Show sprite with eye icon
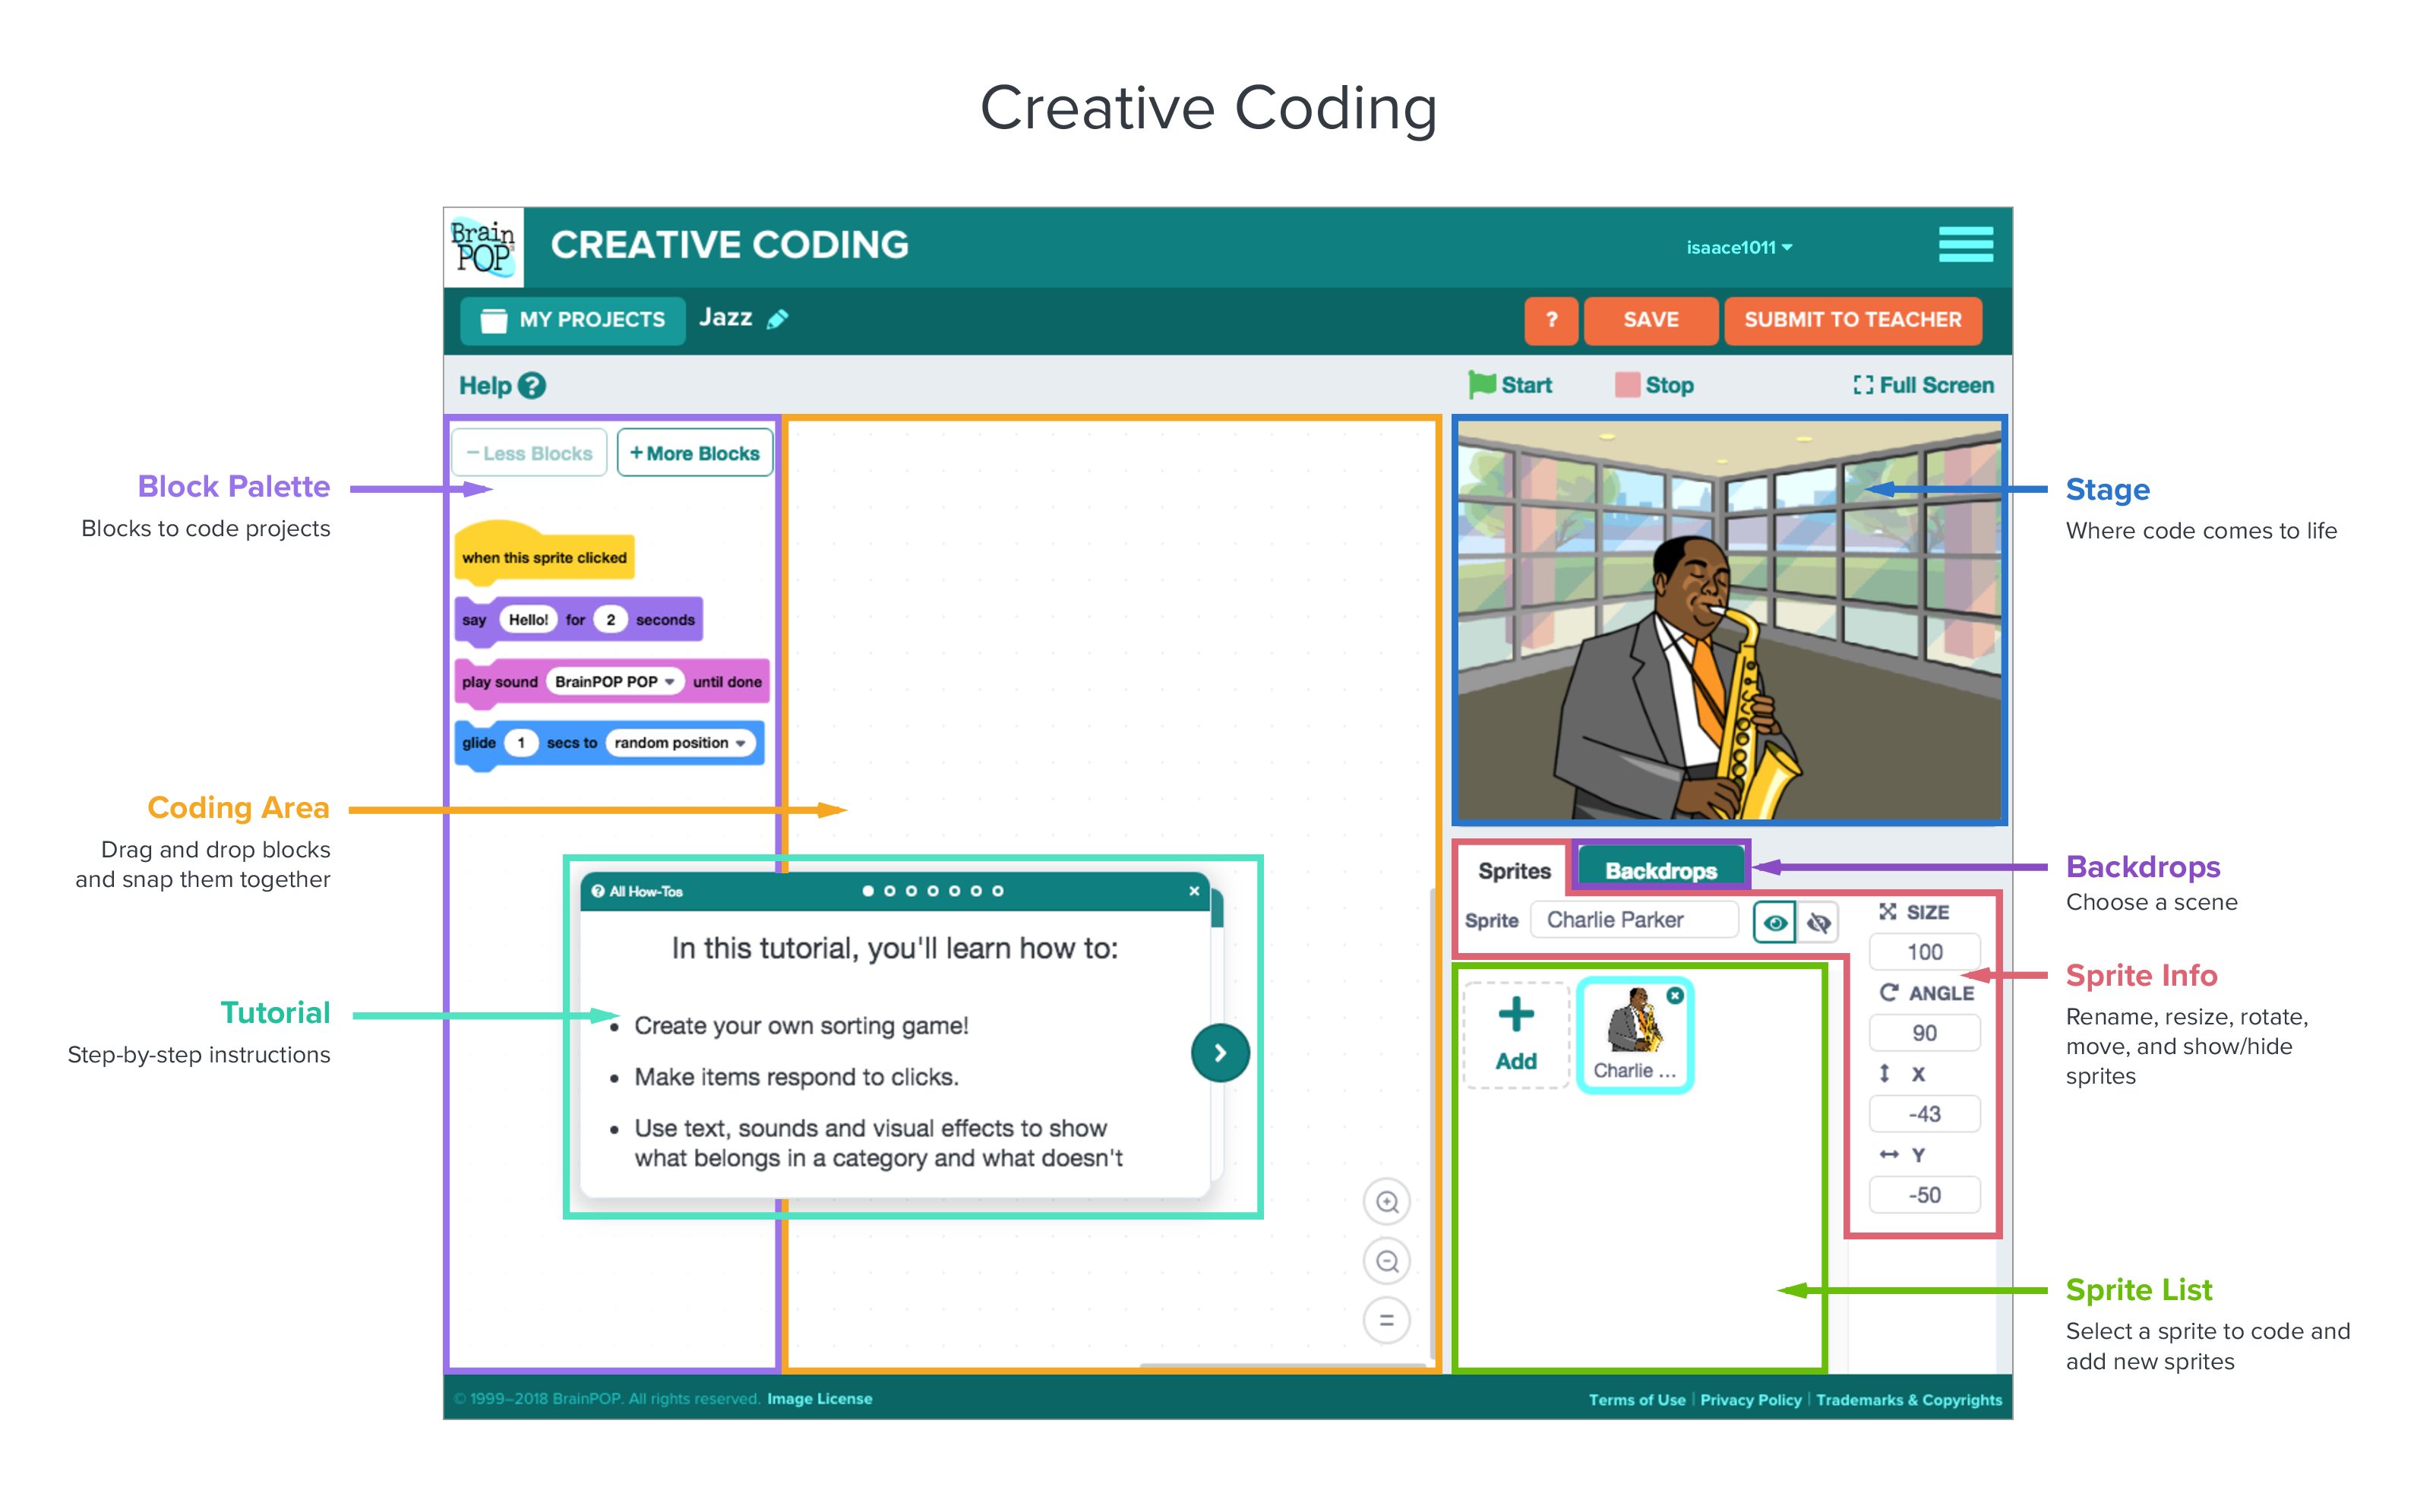 coord(1774,922)
